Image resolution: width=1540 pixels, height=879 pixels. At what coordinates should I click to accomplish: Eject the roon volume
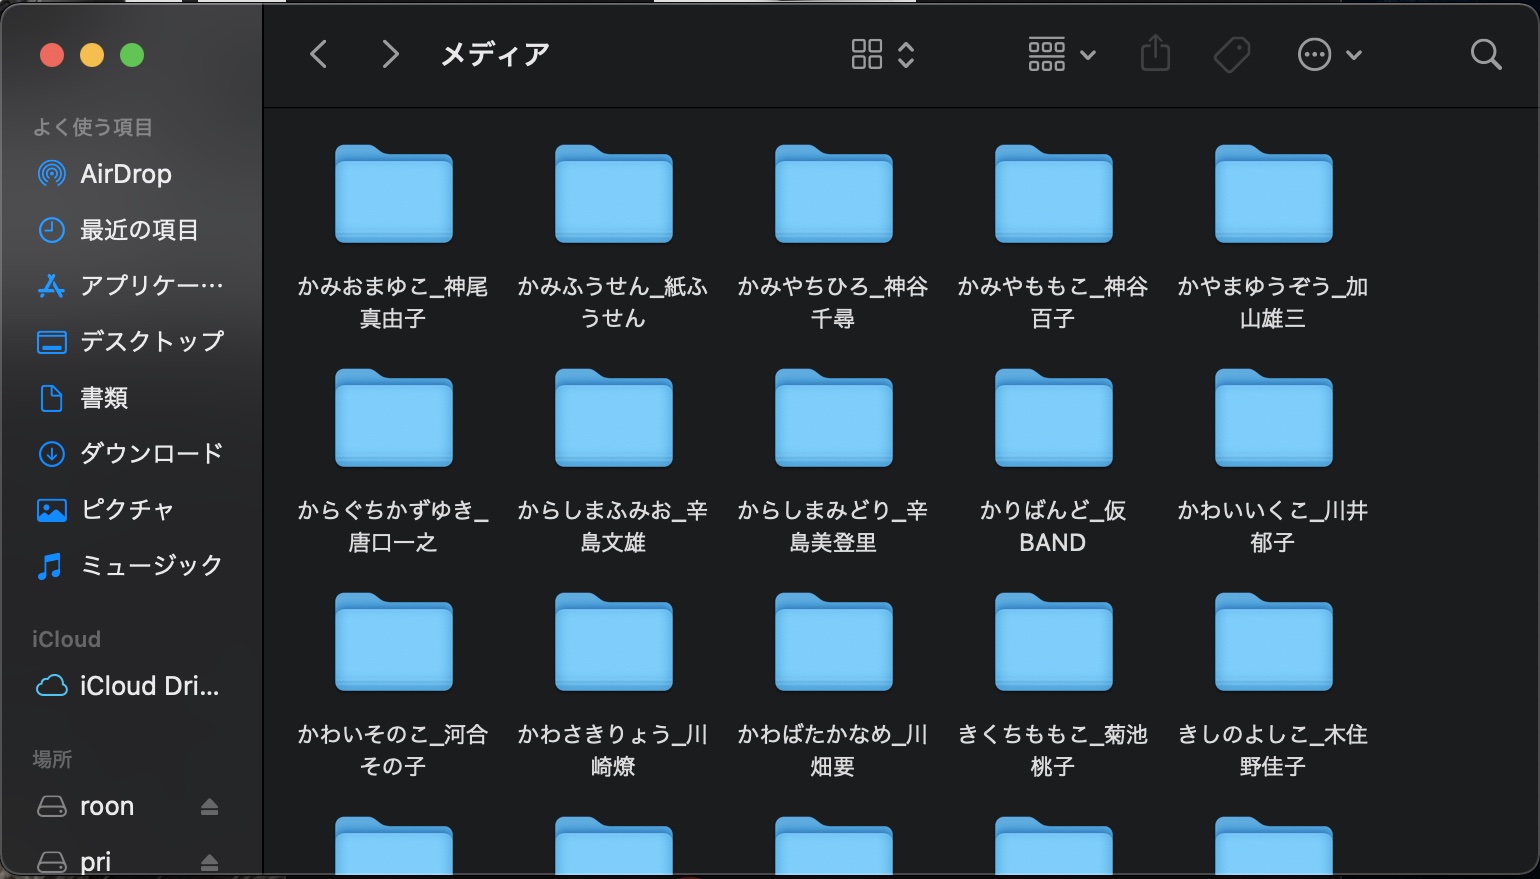click(x=209, y=806)
